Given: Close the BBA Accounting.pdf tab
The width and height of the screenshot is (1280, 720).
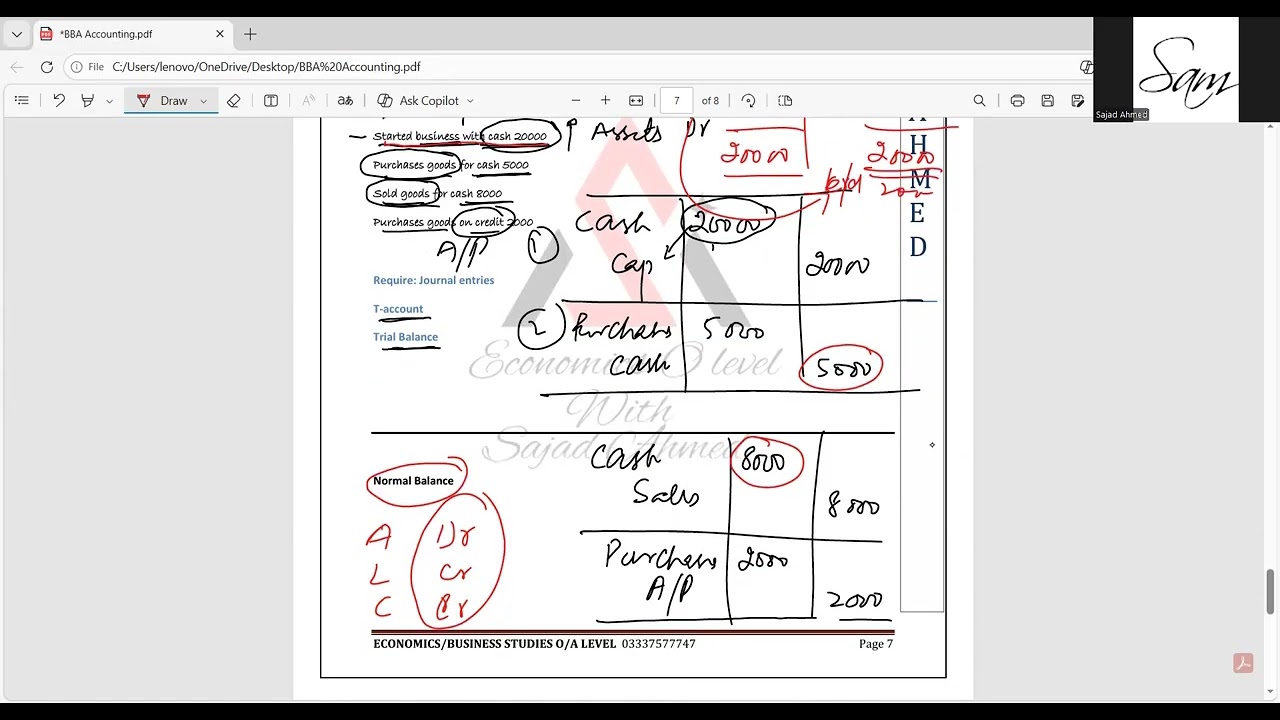Looking at the screenshot, I should (220, 34).
